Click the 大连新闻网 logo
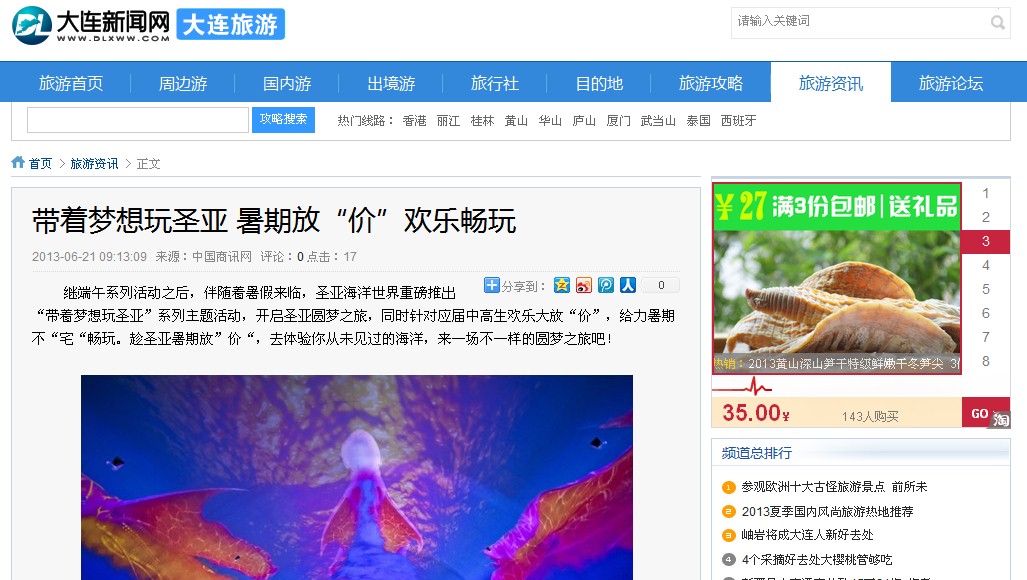The width and height of the screenshot is (1027, 580). tap(91, 25)
